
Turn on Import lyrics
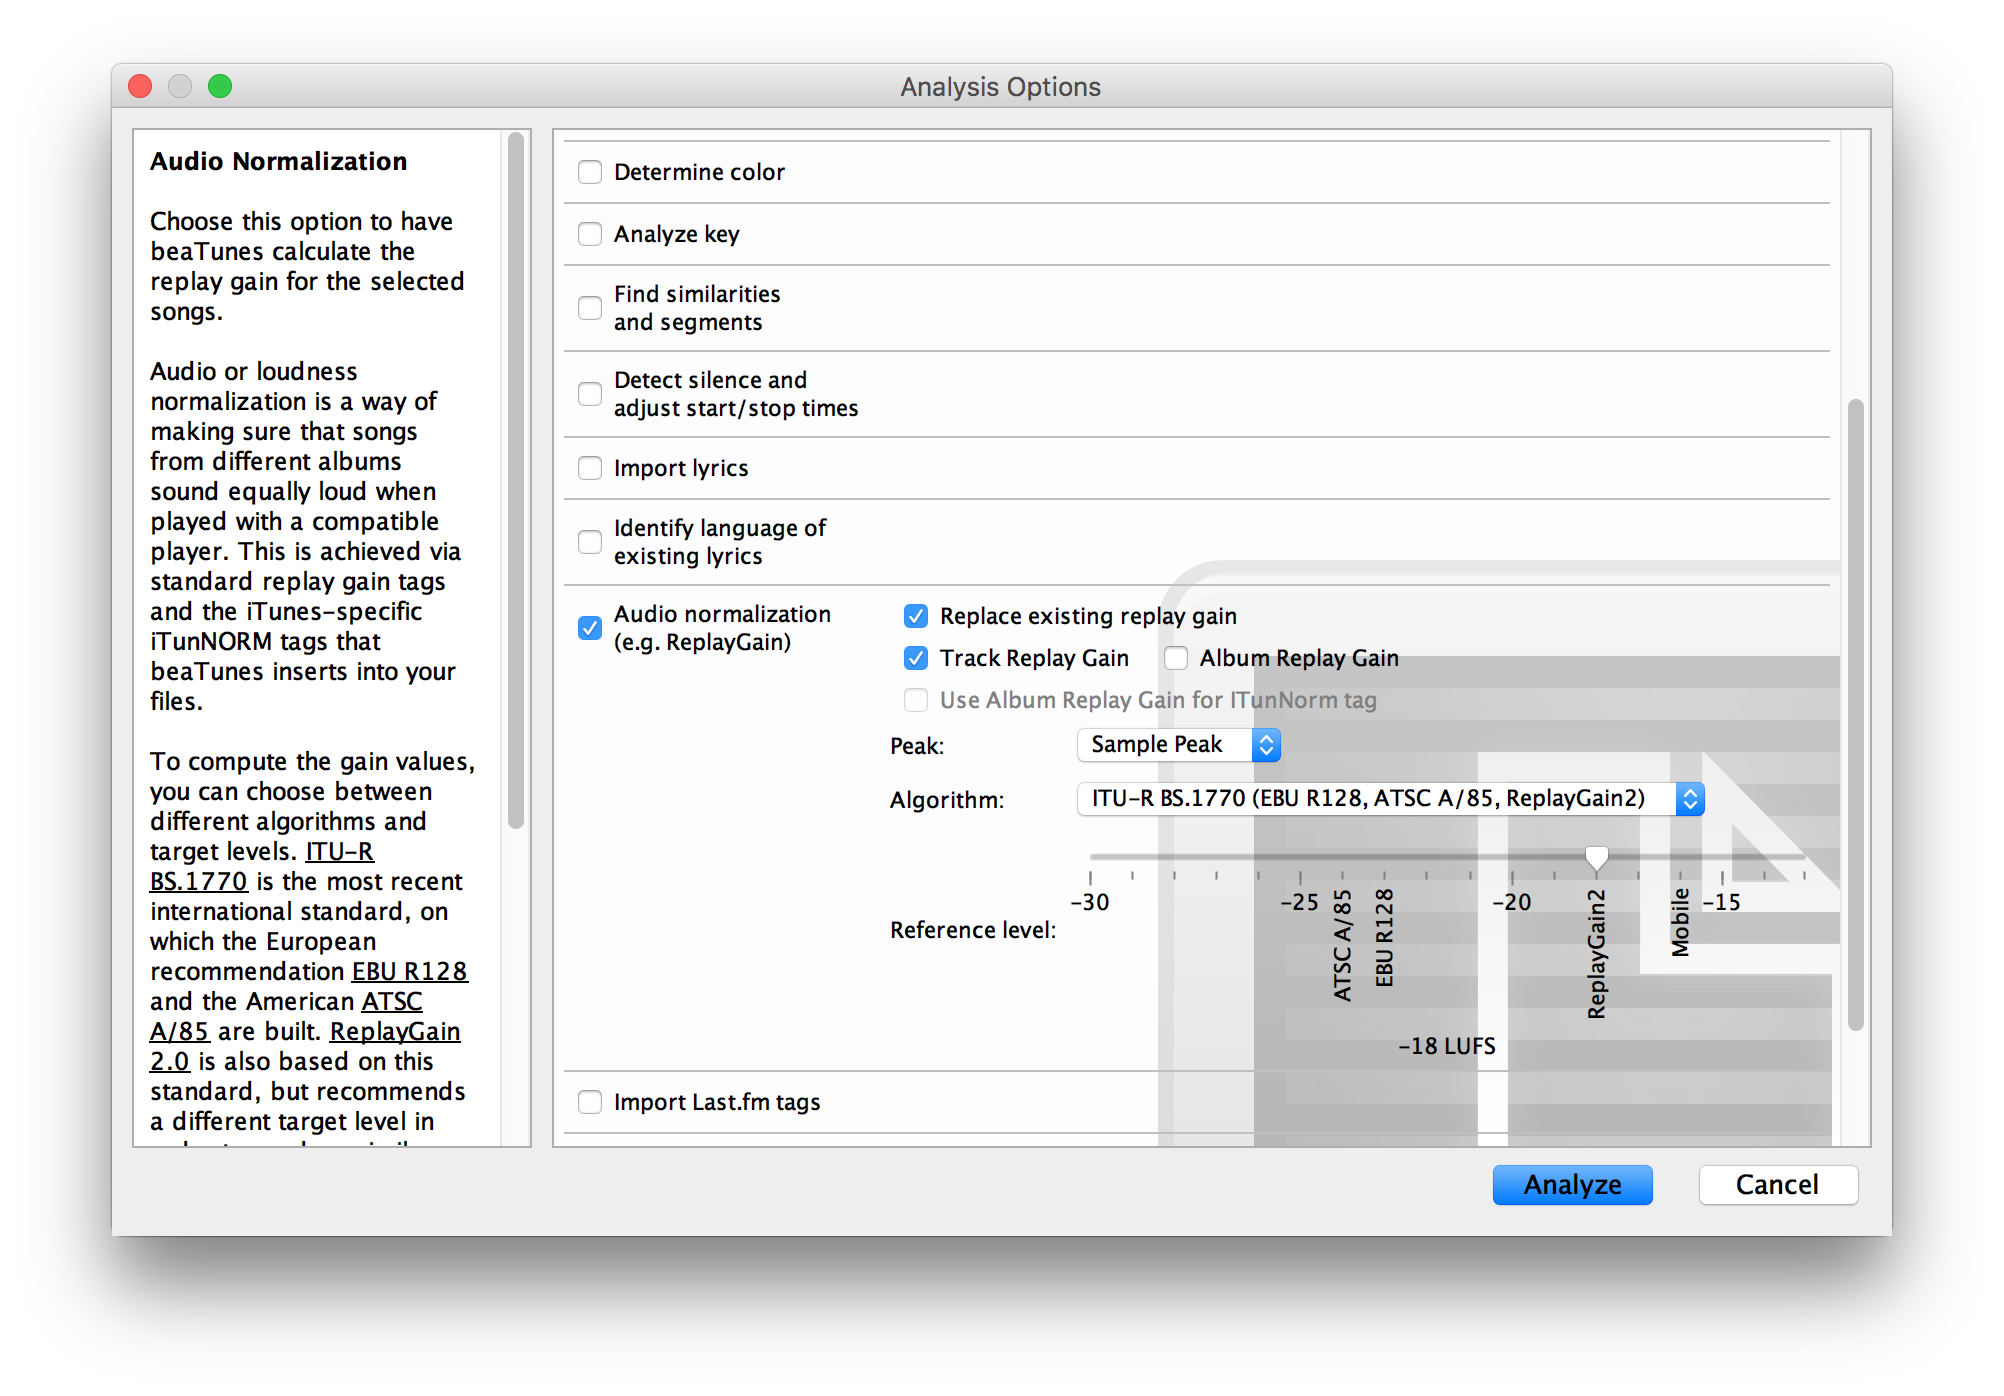(589, 468)
